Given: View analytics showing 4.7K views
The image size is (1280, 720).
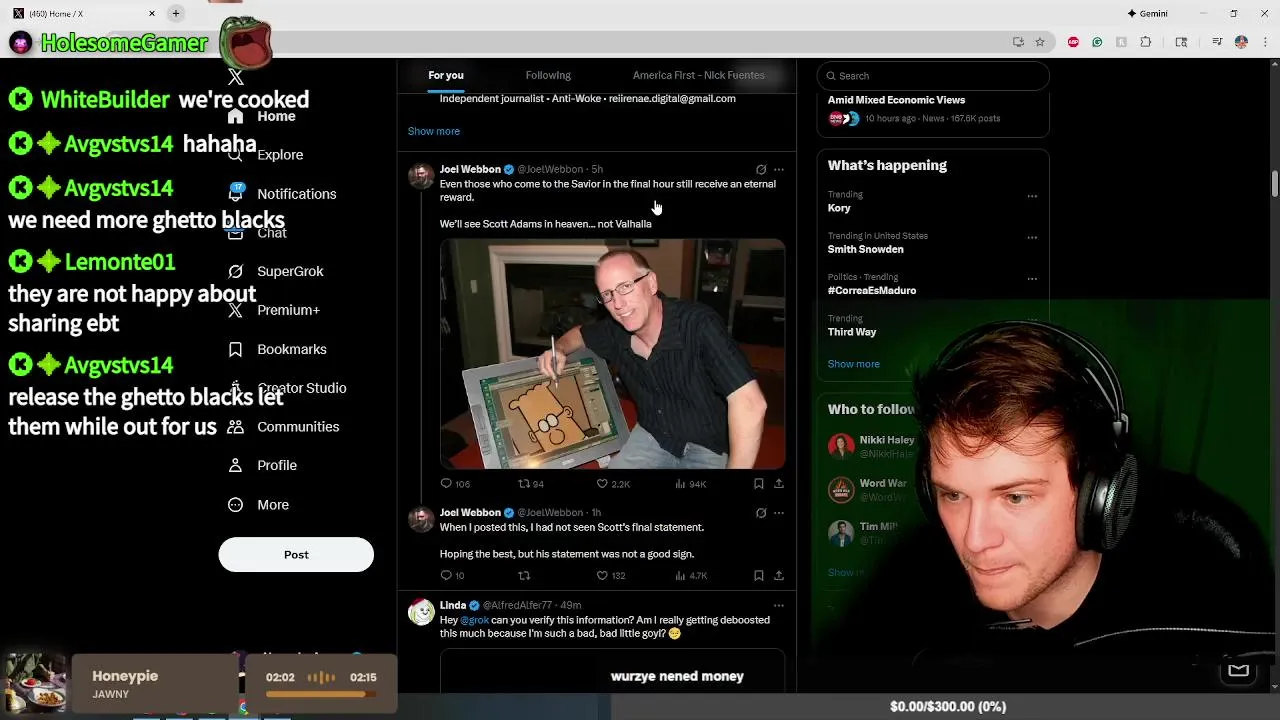Looking at the screenshot, I should point(691,576).
